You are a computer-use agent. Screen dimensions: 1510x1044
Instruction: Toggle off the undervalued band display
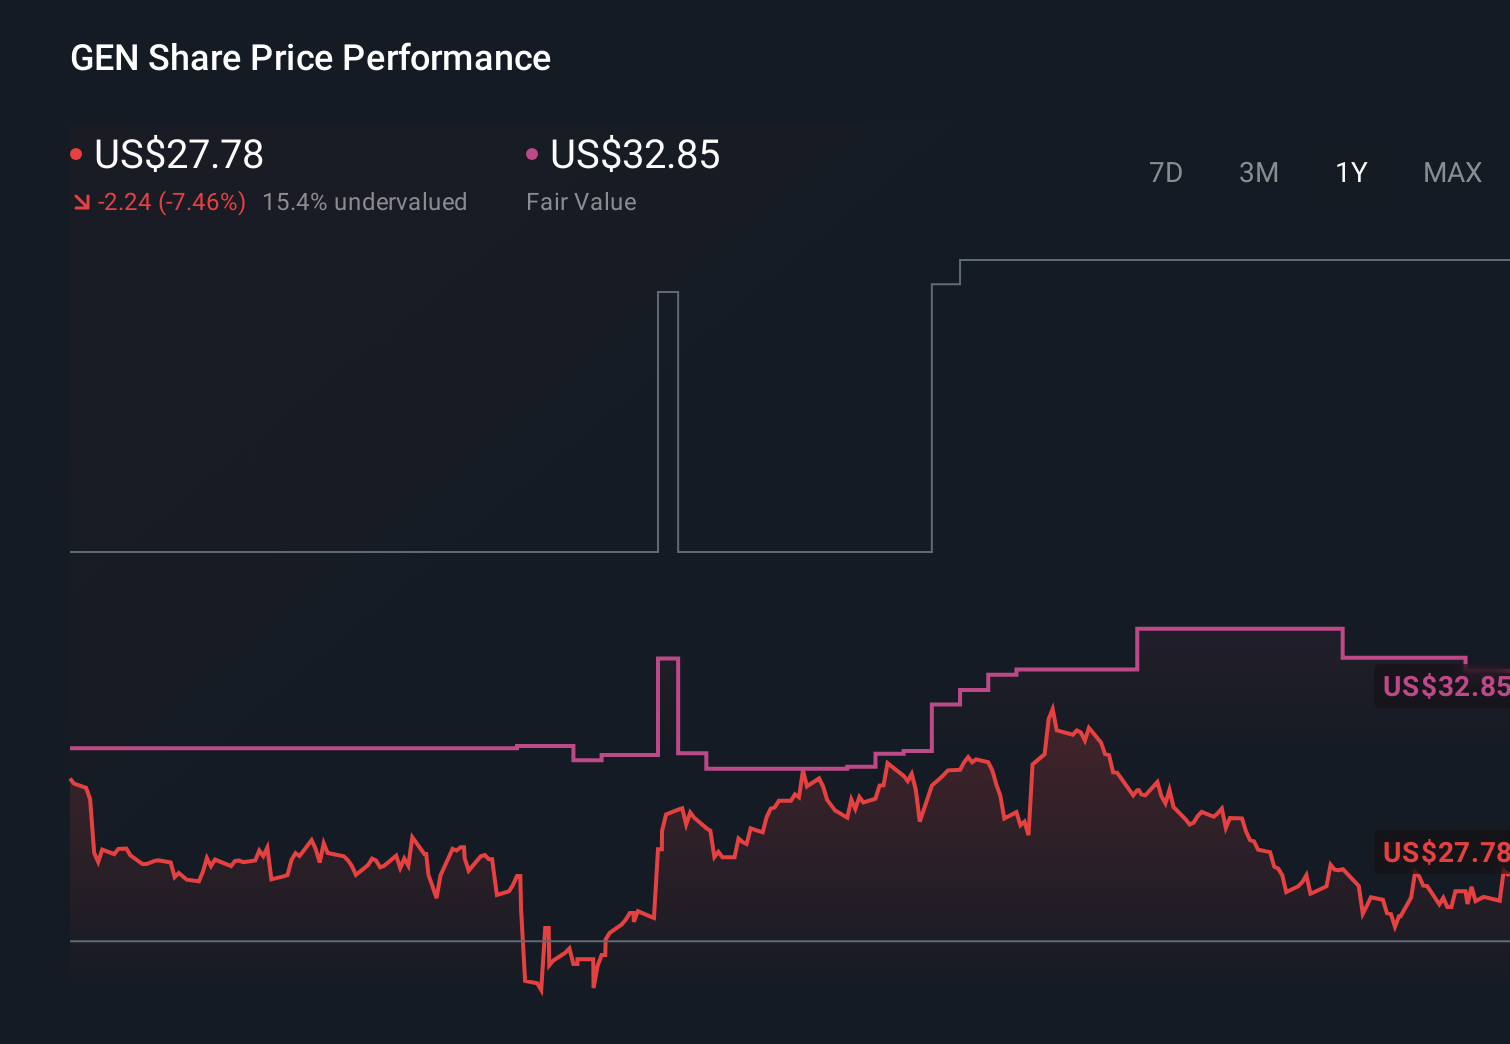366,201
